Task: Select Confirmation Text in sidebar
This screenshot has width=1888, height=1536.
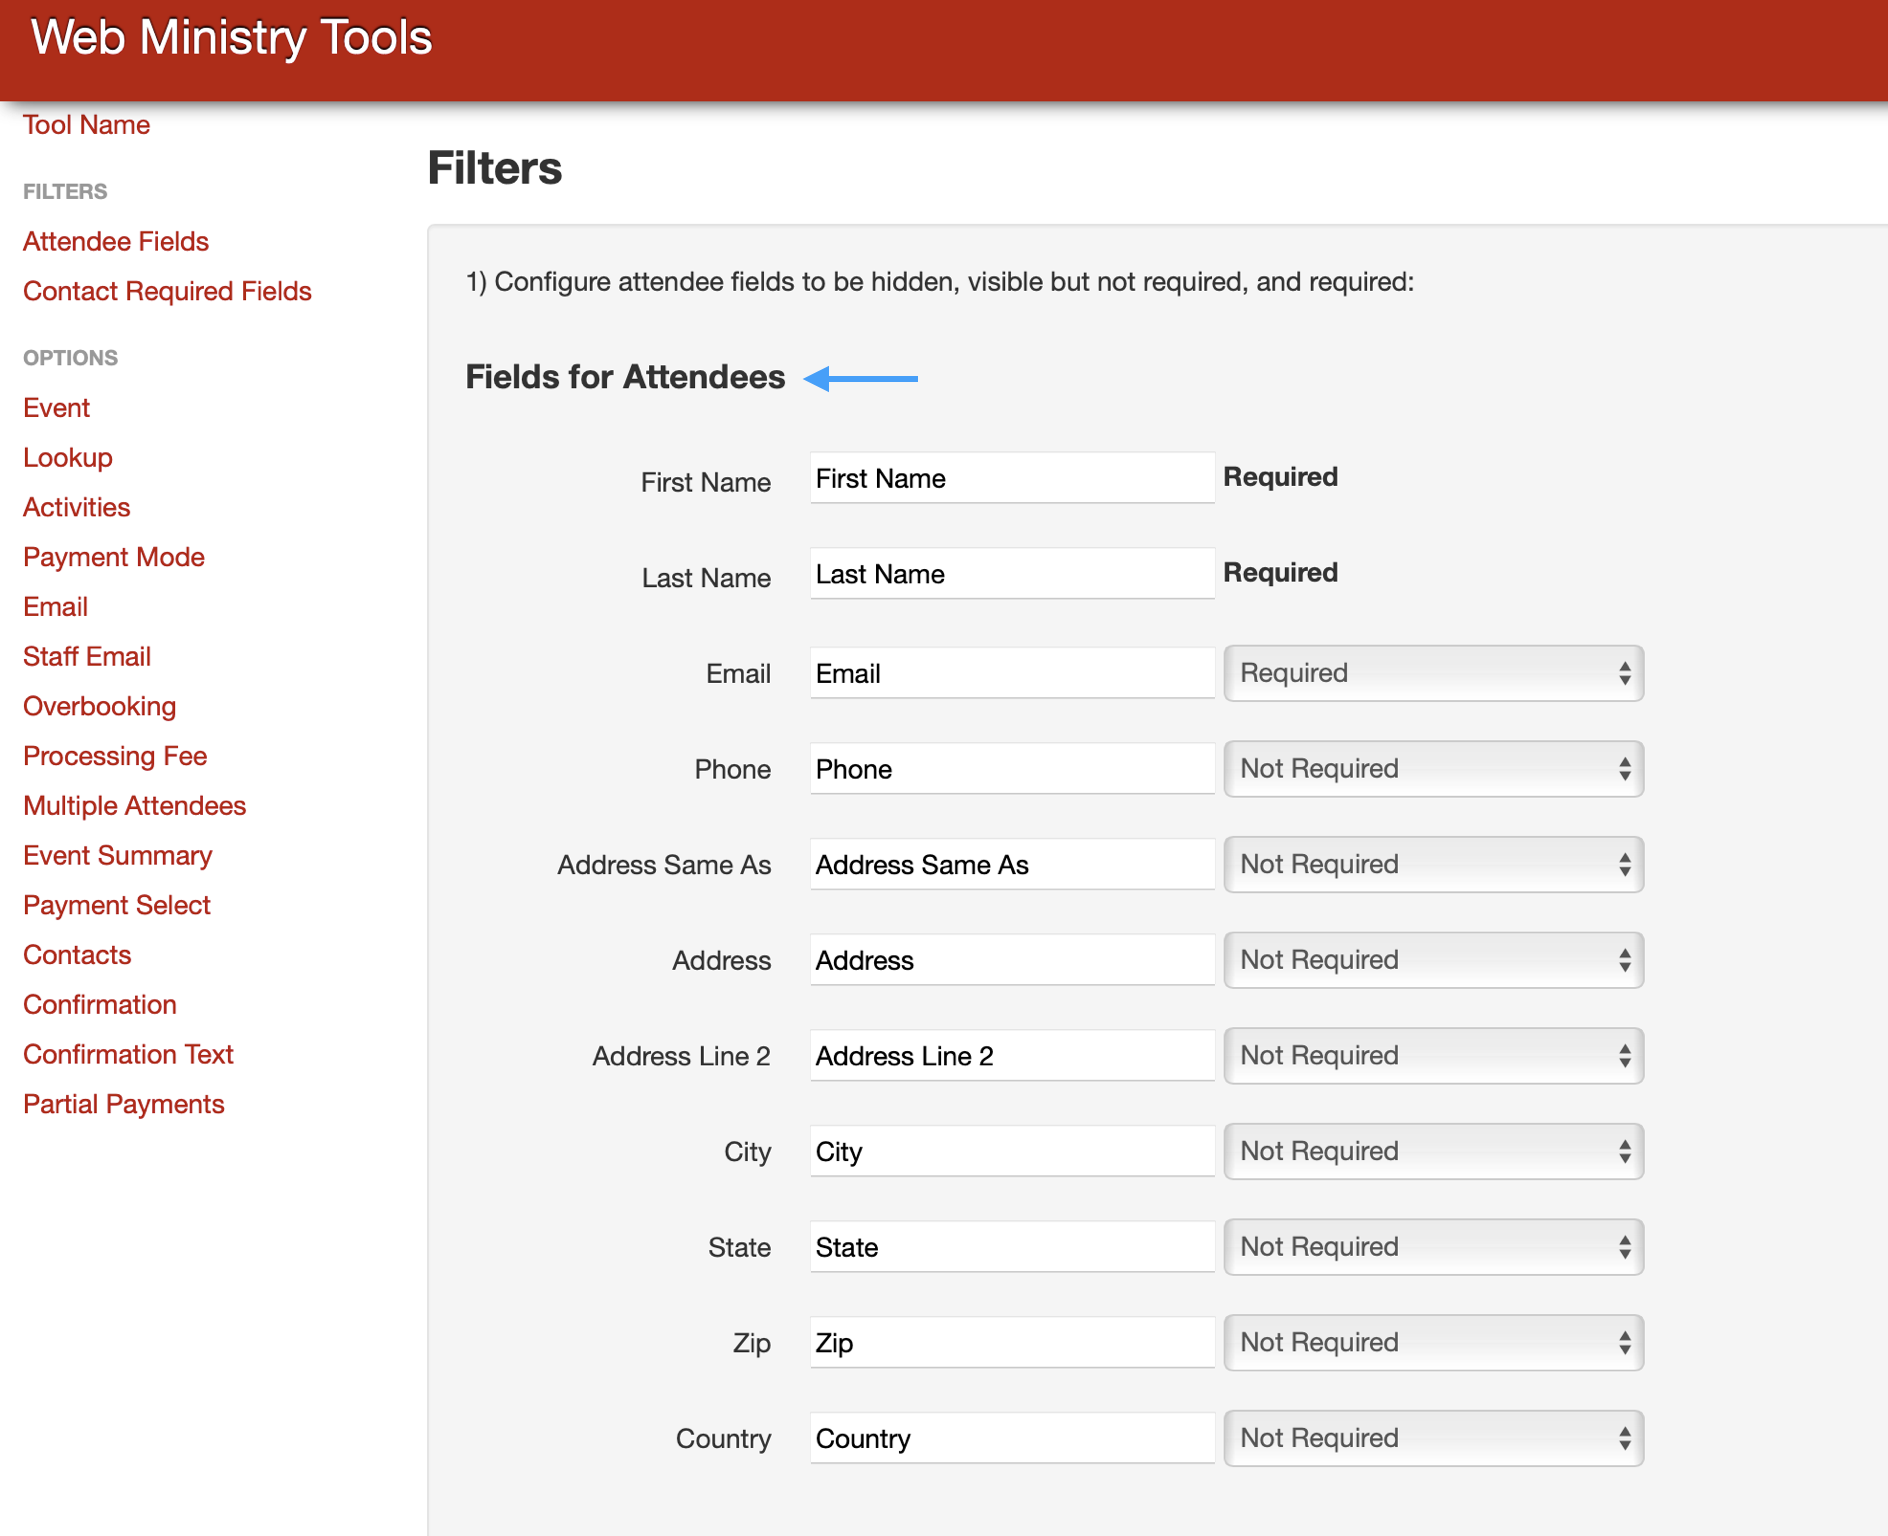Action: click(x=128, y=1054)
